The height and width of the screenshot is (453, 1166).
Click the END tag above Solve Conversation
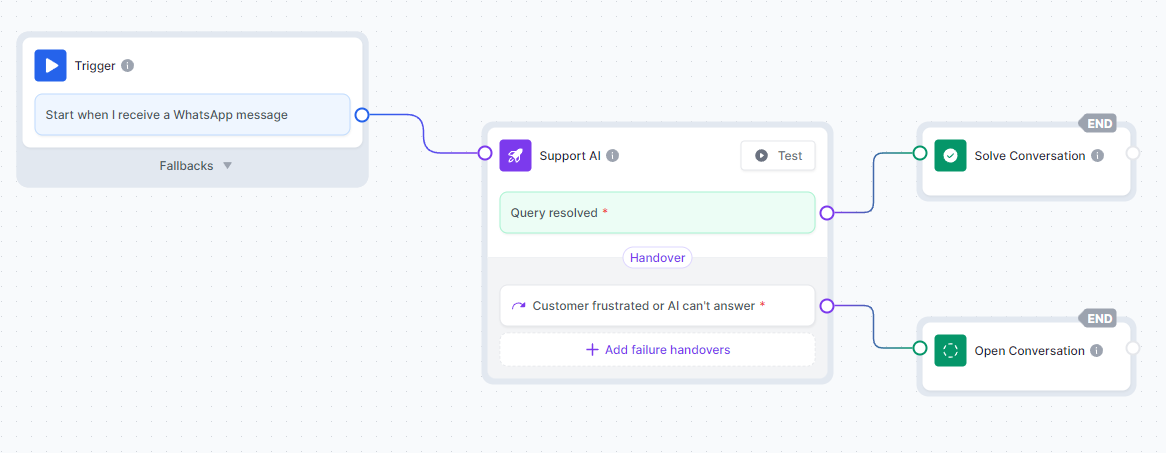[1098, 123]
